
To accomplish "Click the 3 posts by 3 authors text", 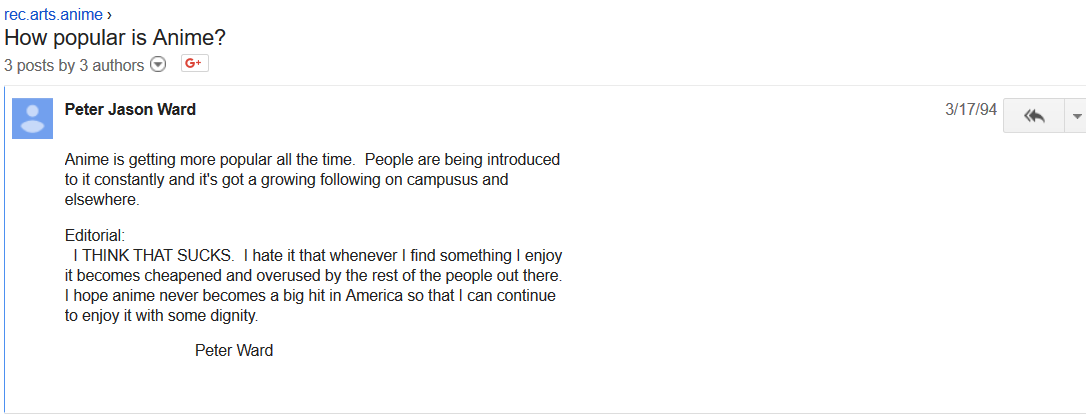I will 74,66.
